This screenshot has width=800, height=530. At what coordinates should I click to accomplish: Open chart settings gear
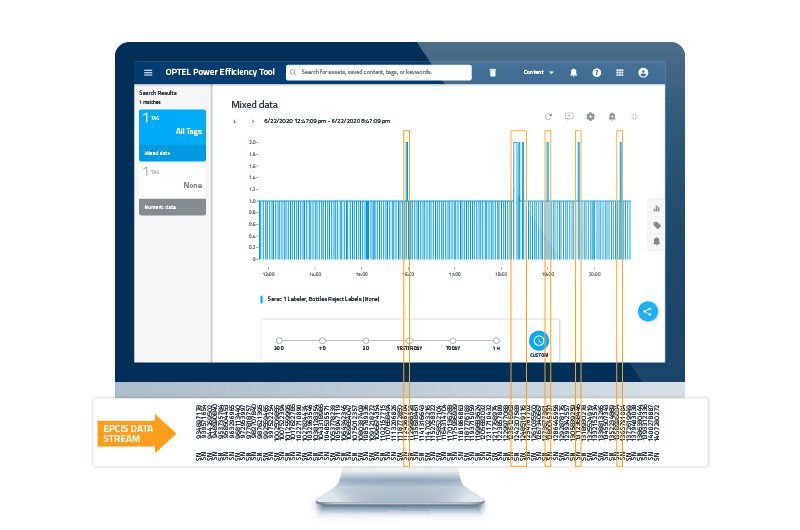tap(590, 116)
